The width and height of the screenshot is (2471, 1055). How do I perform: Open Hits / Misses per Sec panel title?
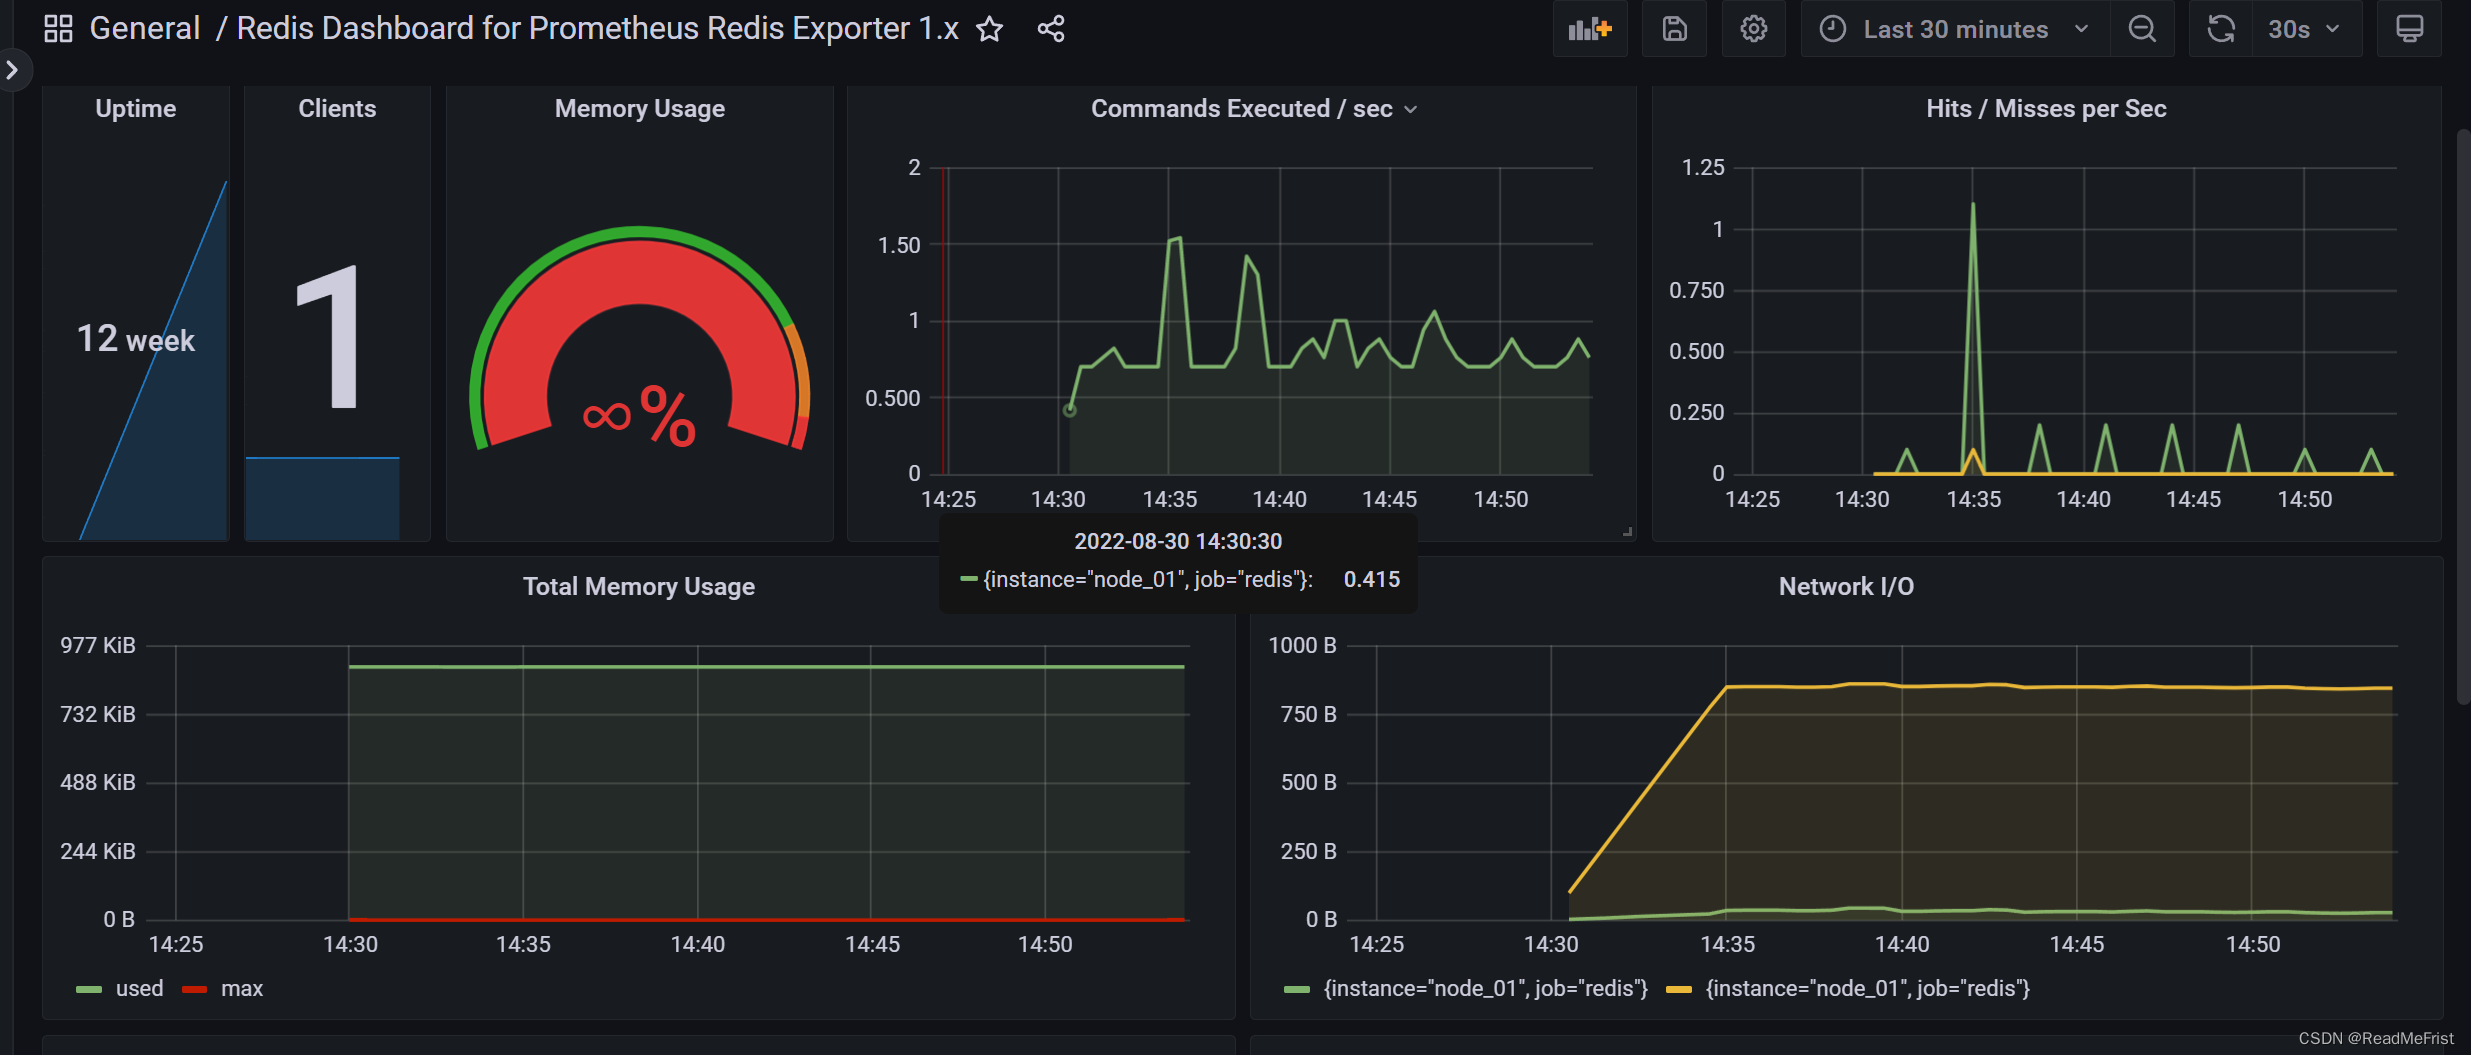2046,108
